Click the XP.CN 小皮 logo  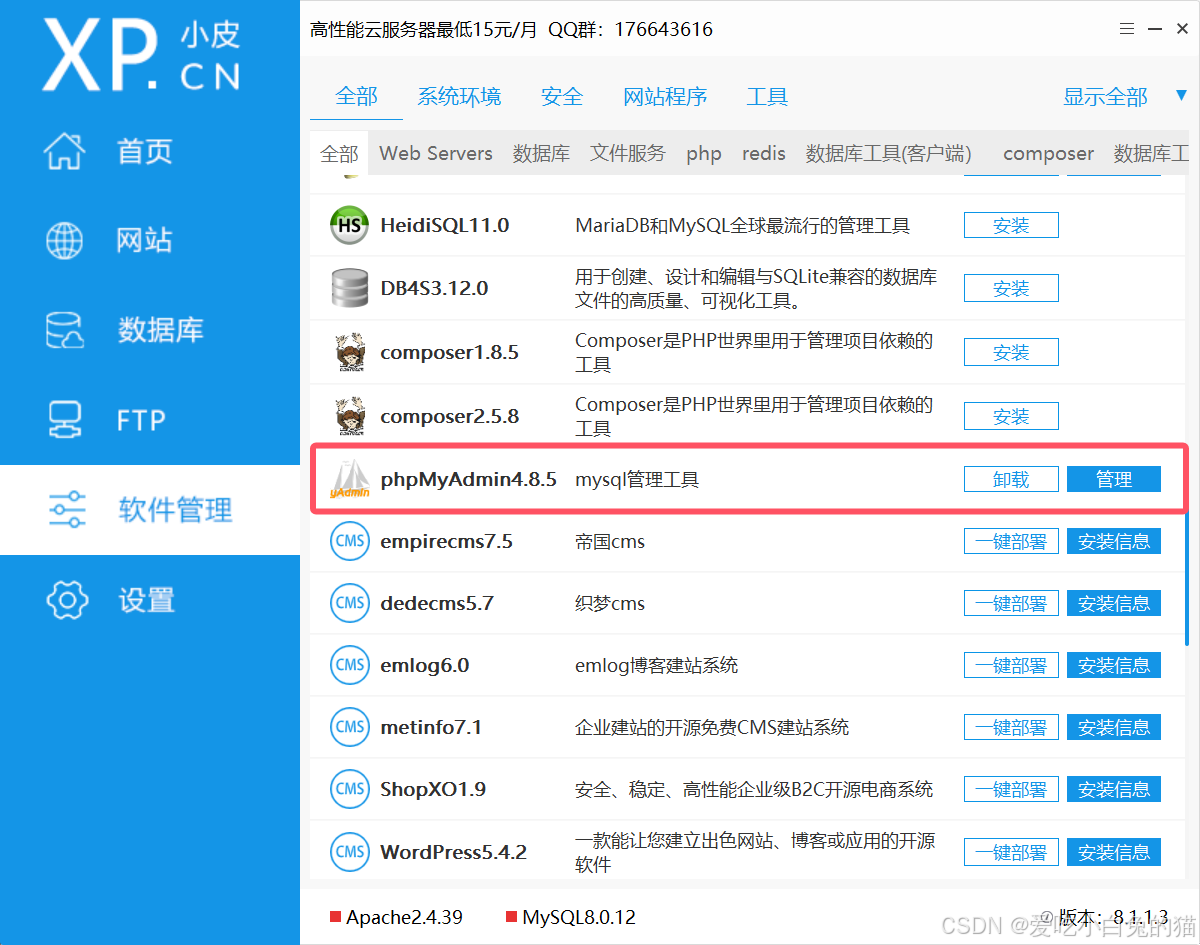pyautogui.click(x=142, y=55)
